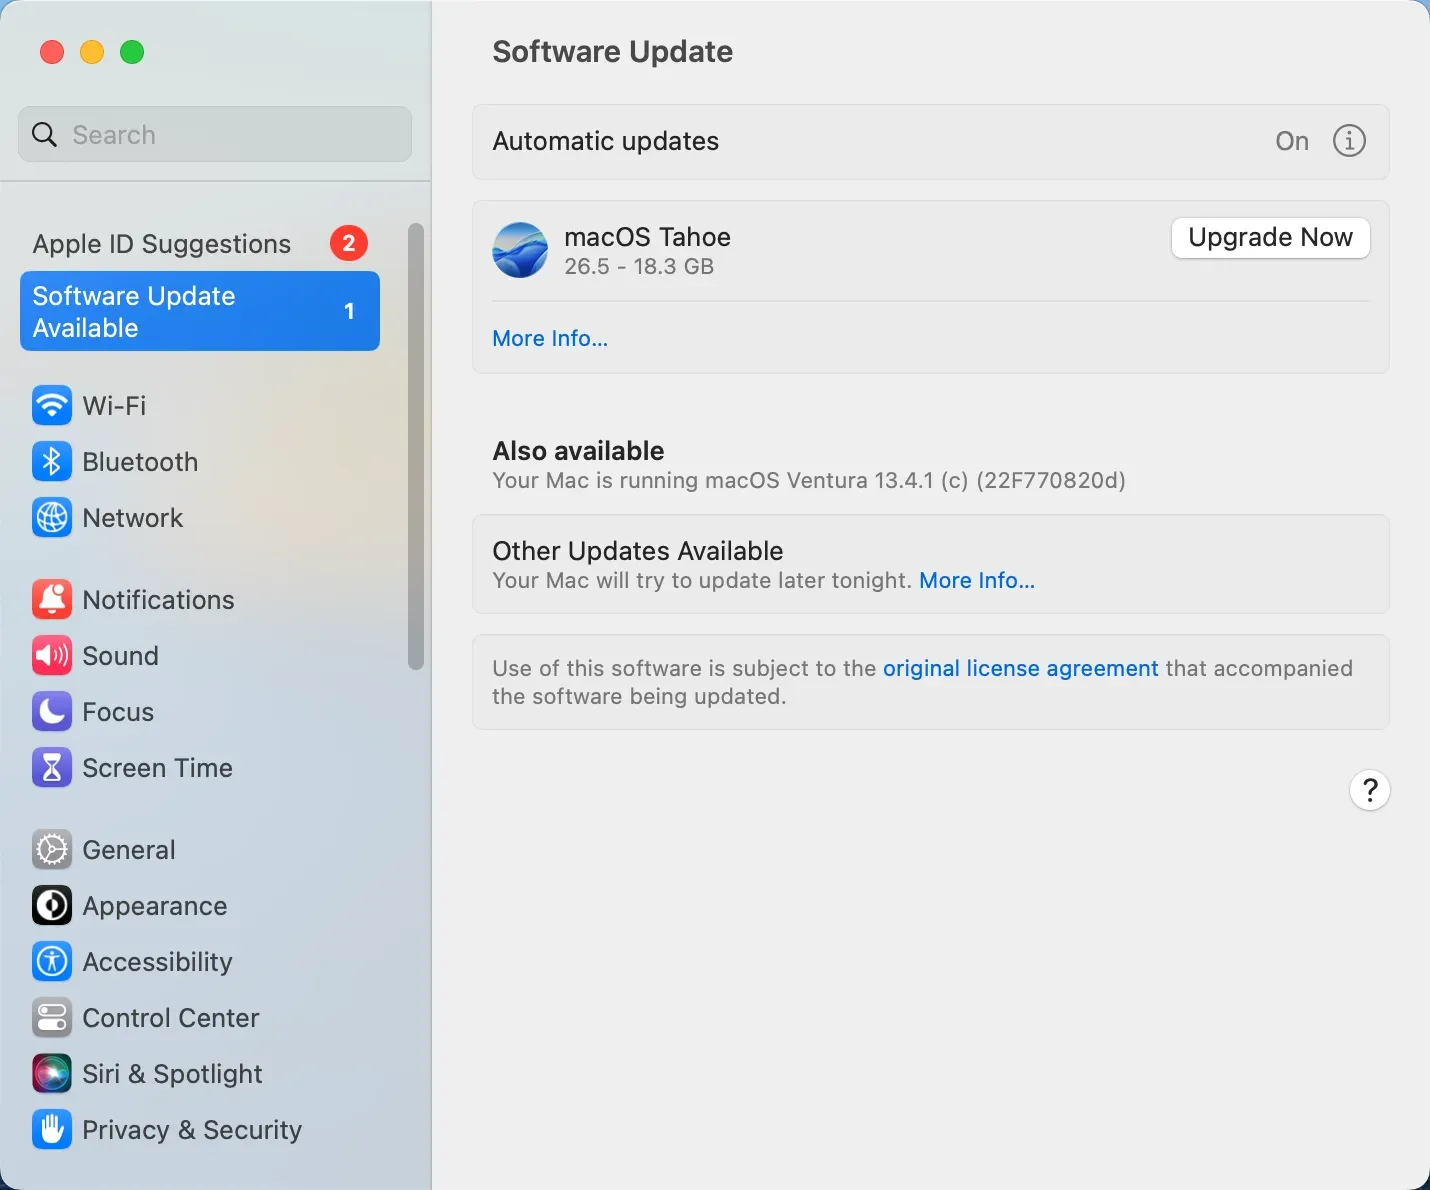Click the Search field
The image size is (1430, 1190).
point(215,135)
